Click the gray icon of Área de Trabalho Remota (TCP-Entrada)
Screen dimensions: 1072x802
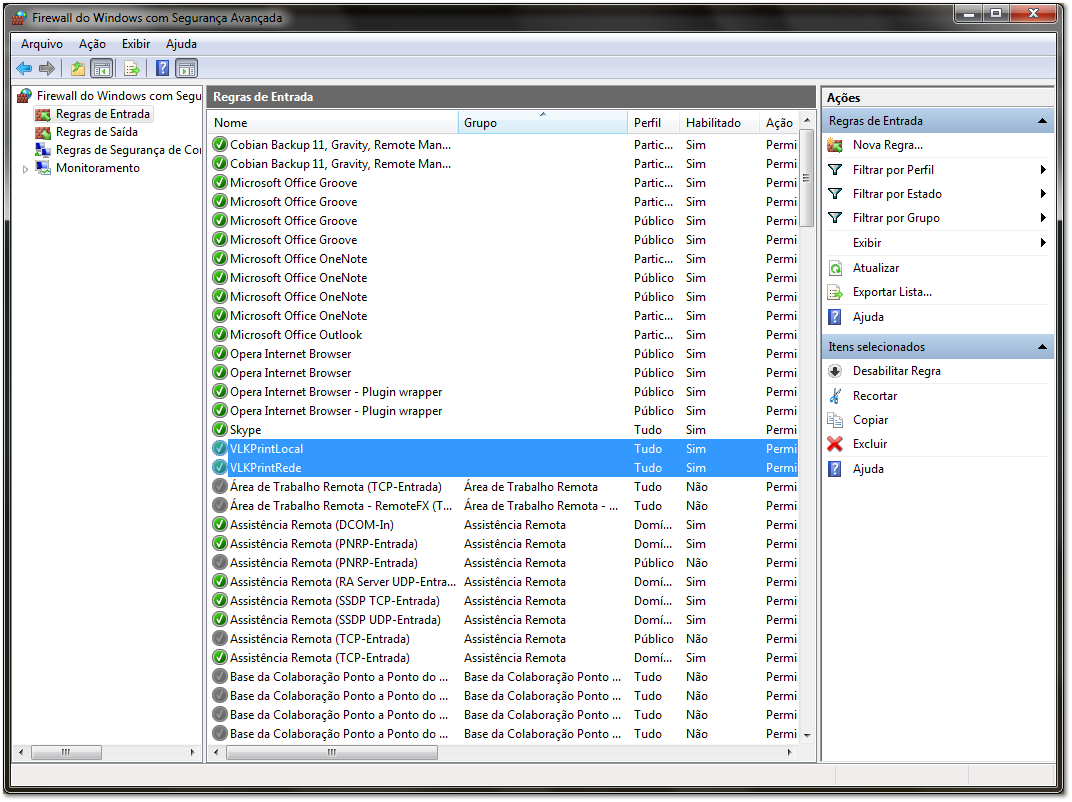tap(219, 487)
